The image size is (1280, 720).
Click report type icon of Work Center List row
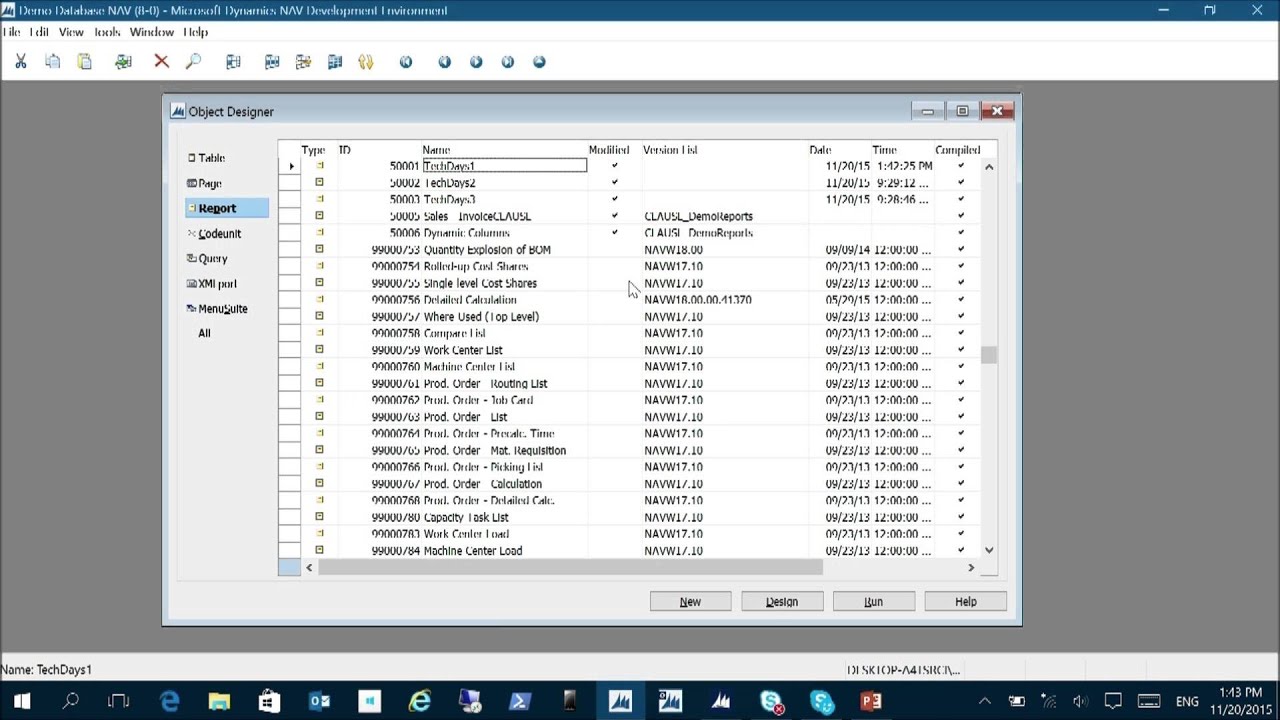[320, 350]
